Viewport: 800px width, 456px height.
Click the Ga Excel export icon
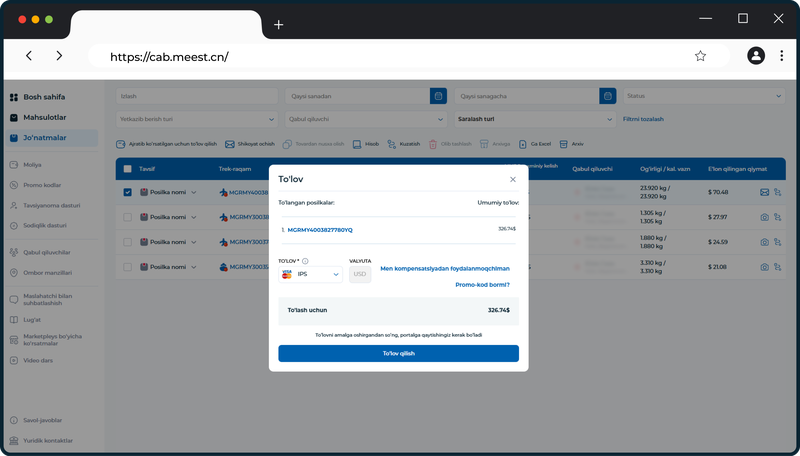coord(522,144)
